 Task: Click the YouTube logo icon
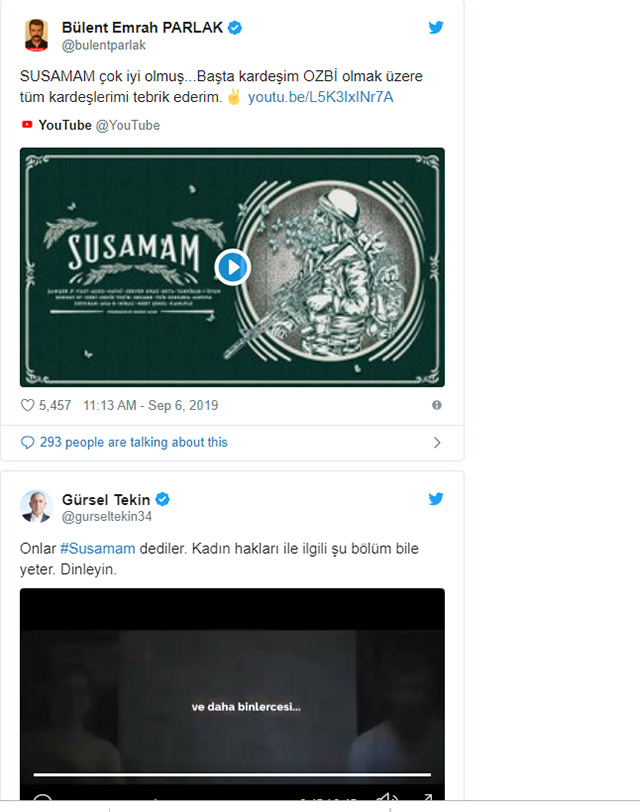pos(27,126)
